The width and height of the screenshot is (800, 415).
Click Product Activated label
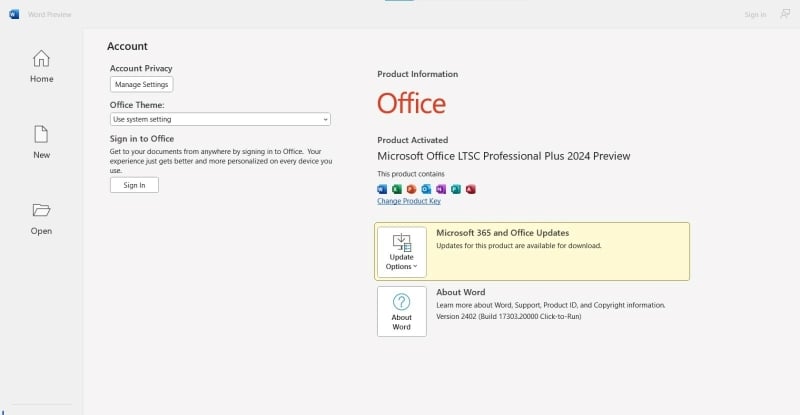(412, 140)
